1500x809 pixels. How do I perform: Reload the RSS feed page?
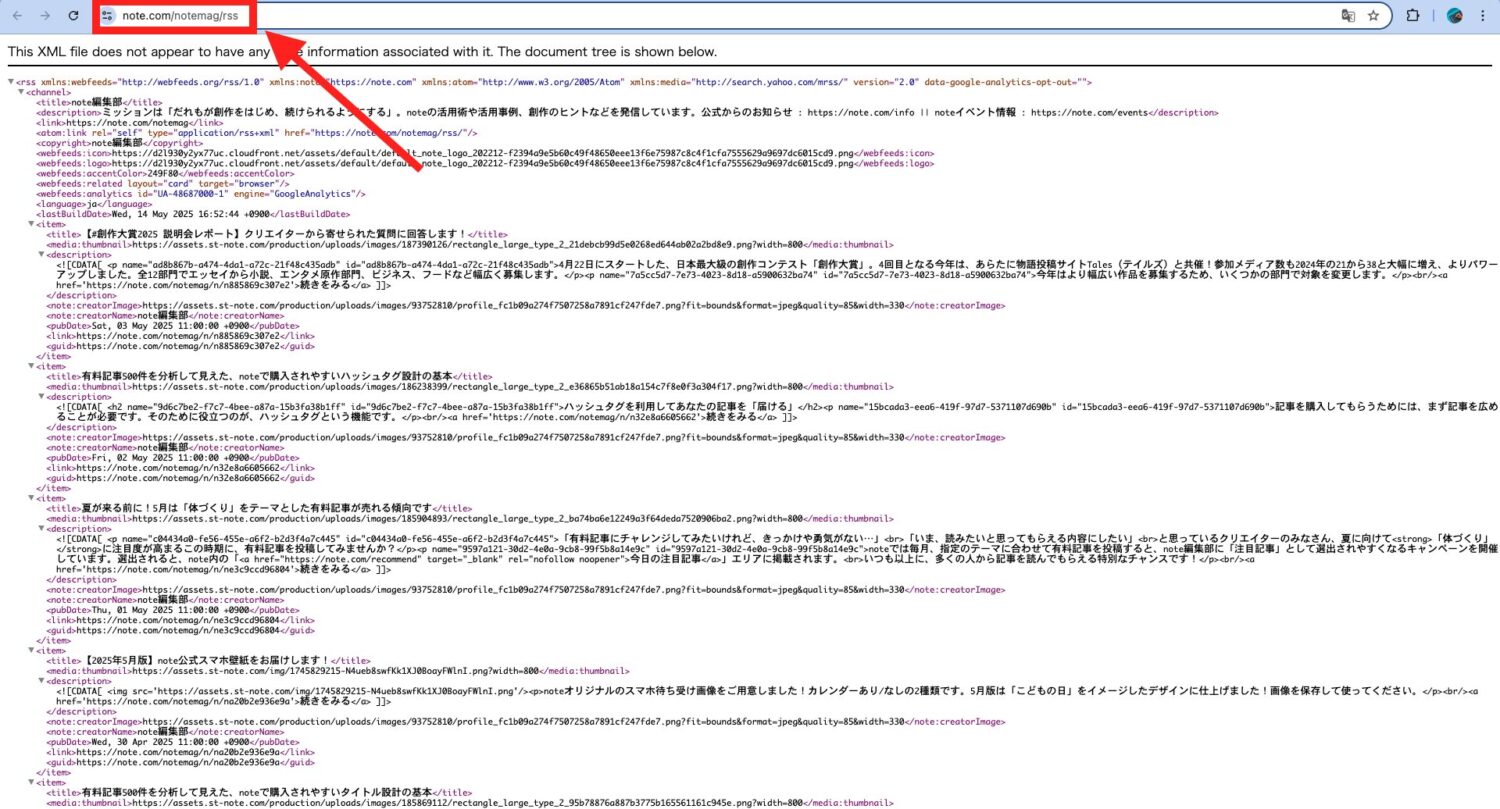tap(73, 16)
